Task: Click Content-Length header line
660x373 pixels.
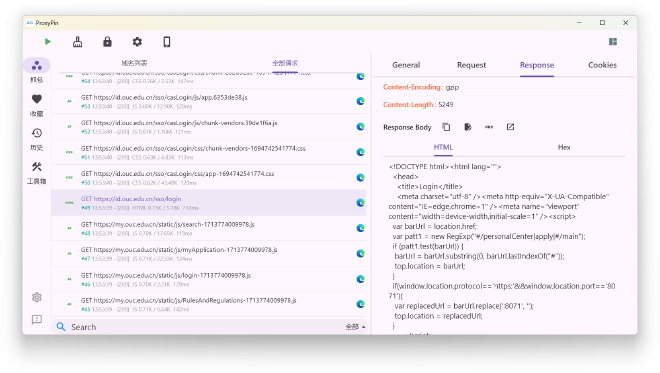Action: click(418, 104)
